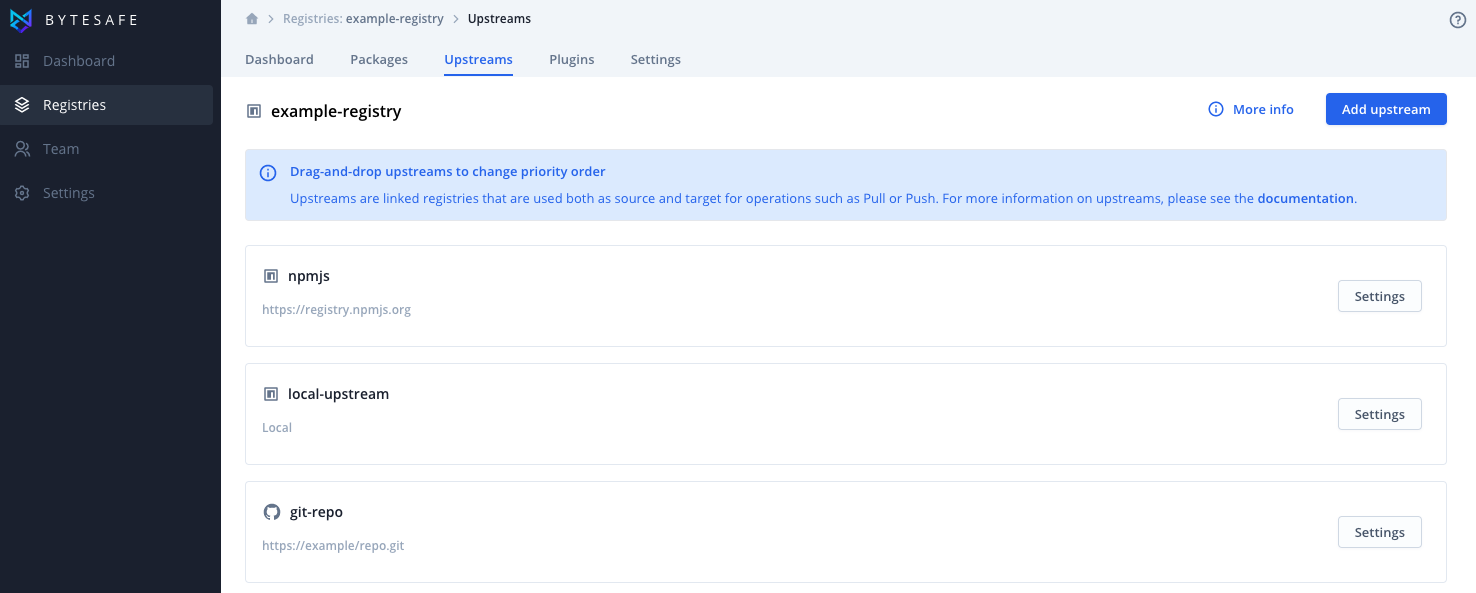Click the Registries layers icon in sidebar
1476x593 pixels.
(22, 105)
